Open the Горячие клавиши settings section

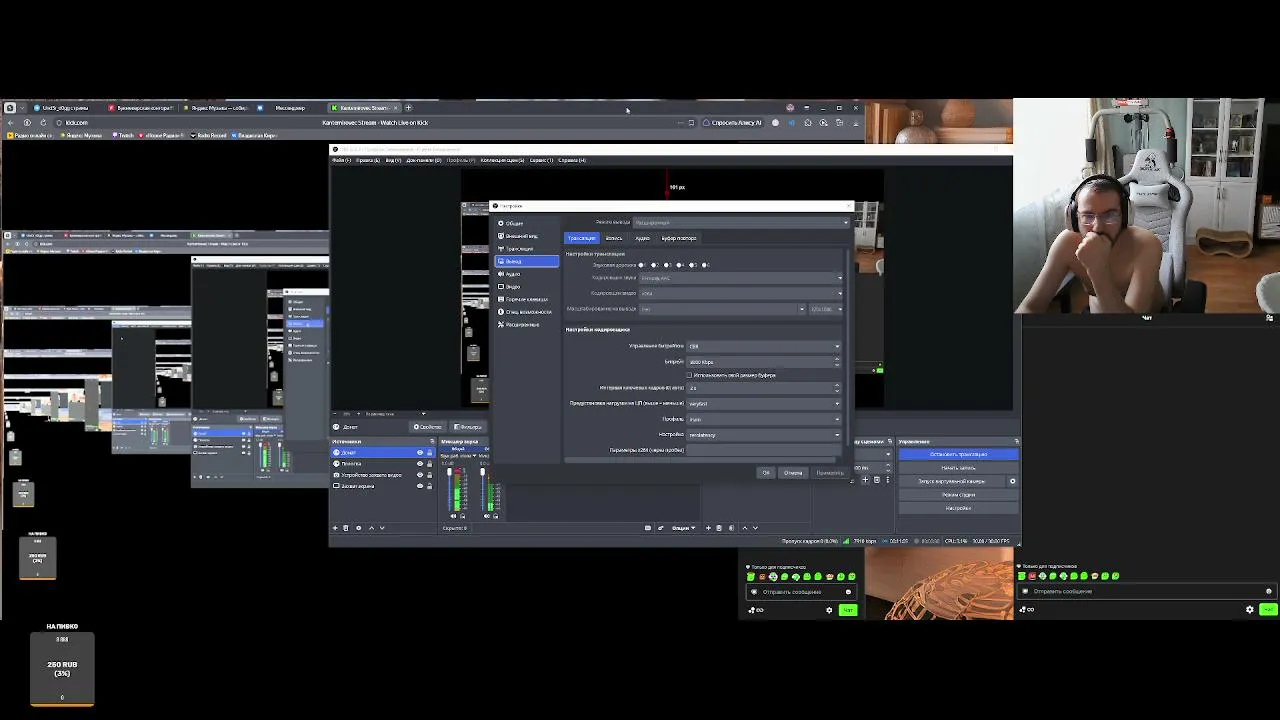[527, 299]
